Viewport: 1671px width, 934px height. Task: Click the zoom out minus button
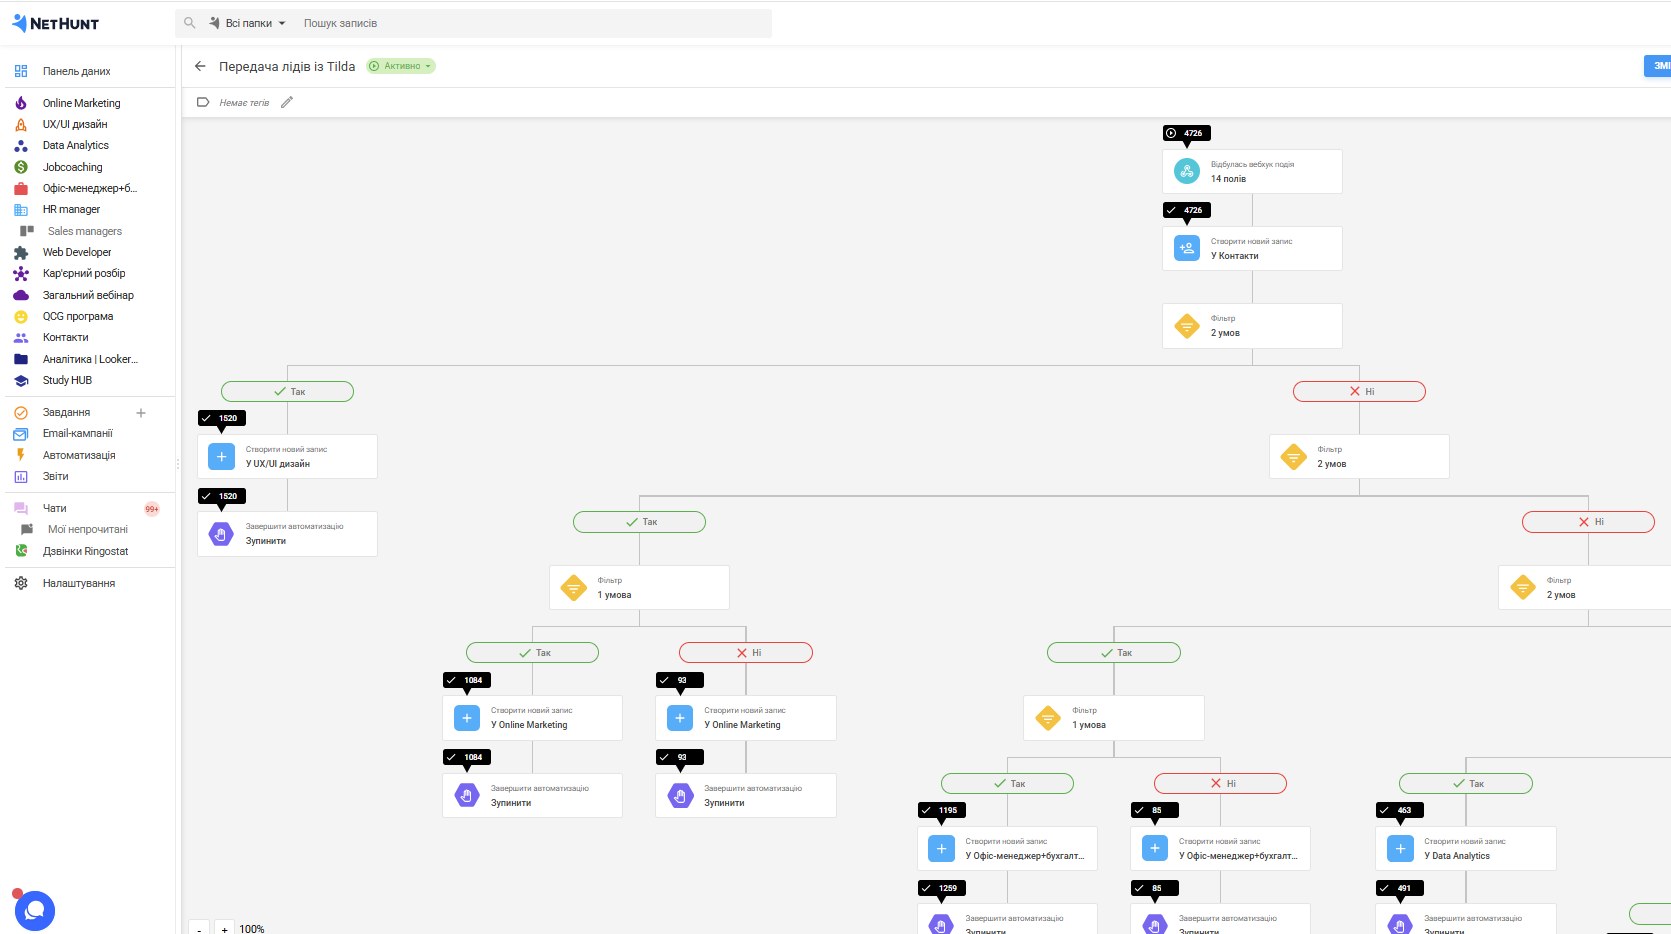199,929
